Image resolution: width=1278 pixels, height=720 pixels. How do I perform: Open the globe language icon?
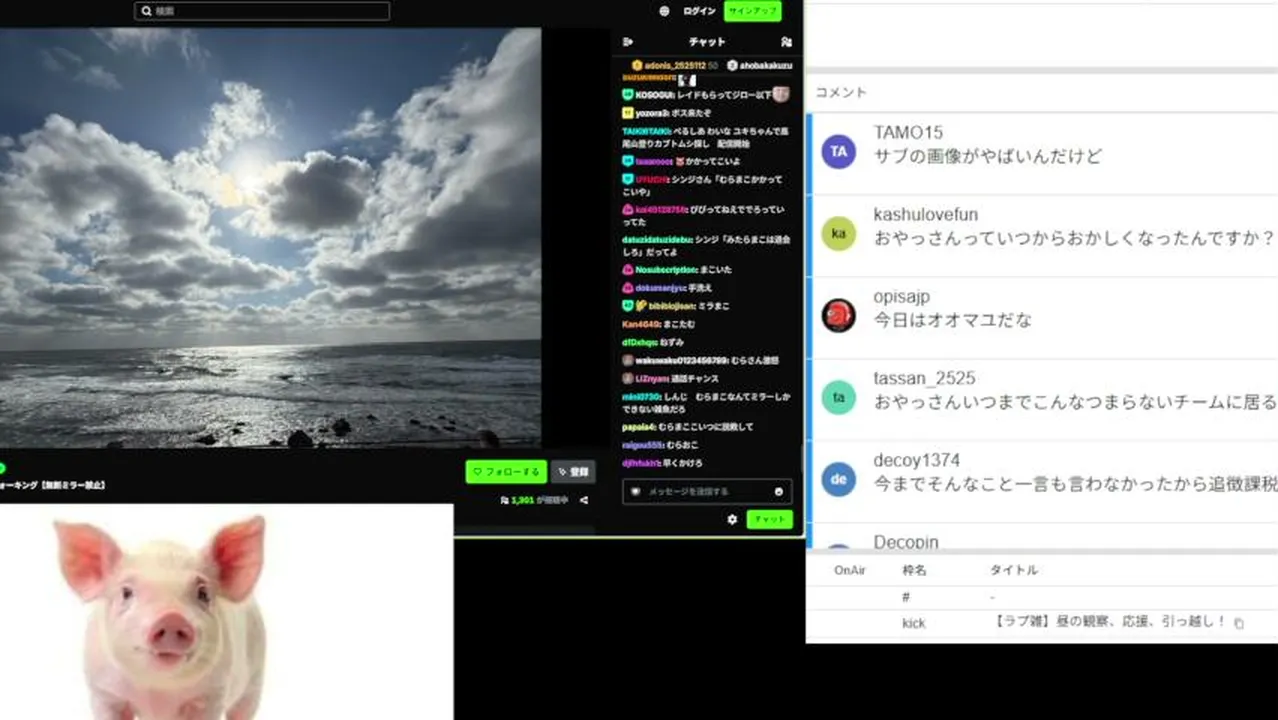(x=664, y=11)
